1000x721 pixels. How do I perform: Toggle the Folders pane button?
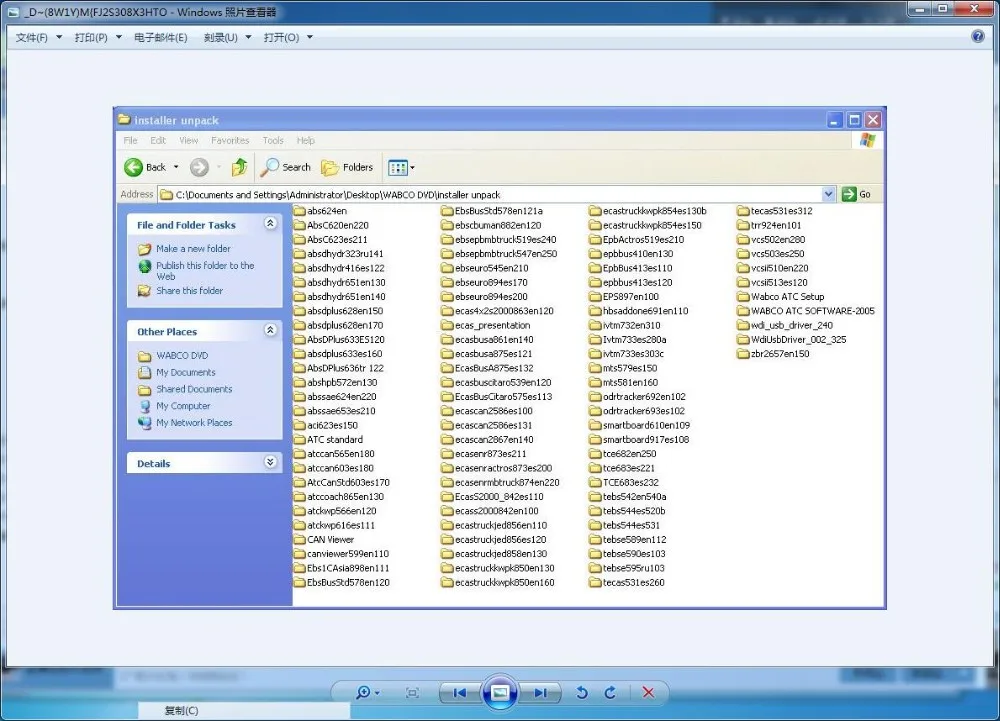tap(347, 167)
